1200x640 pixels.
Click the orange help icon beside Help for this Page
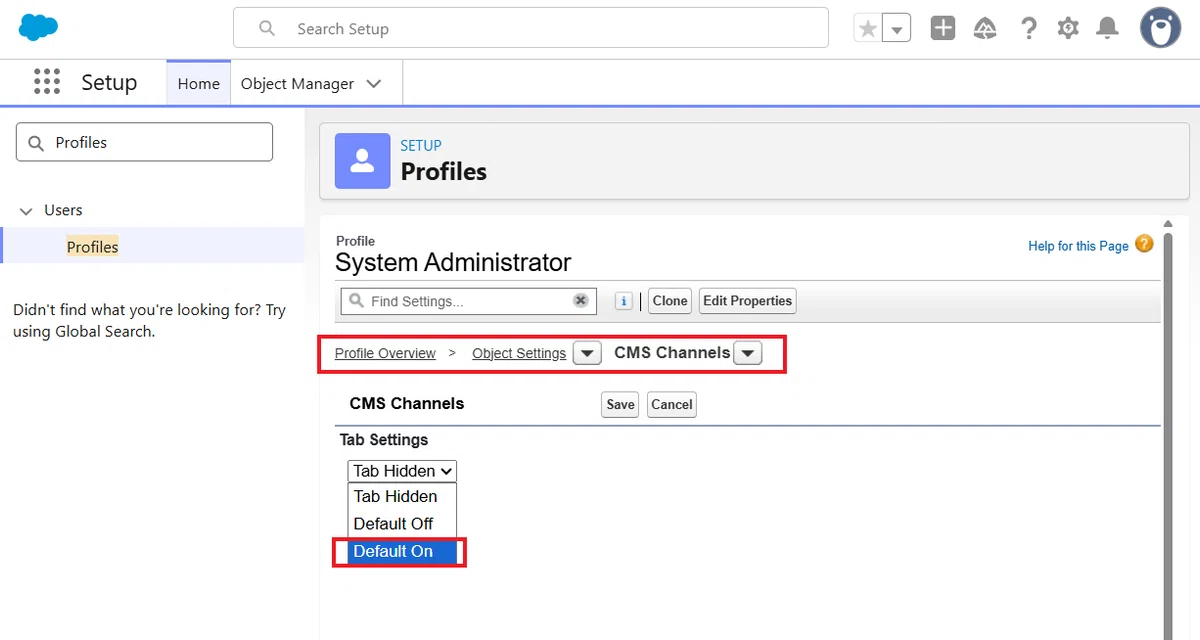tap(1144, 244)
